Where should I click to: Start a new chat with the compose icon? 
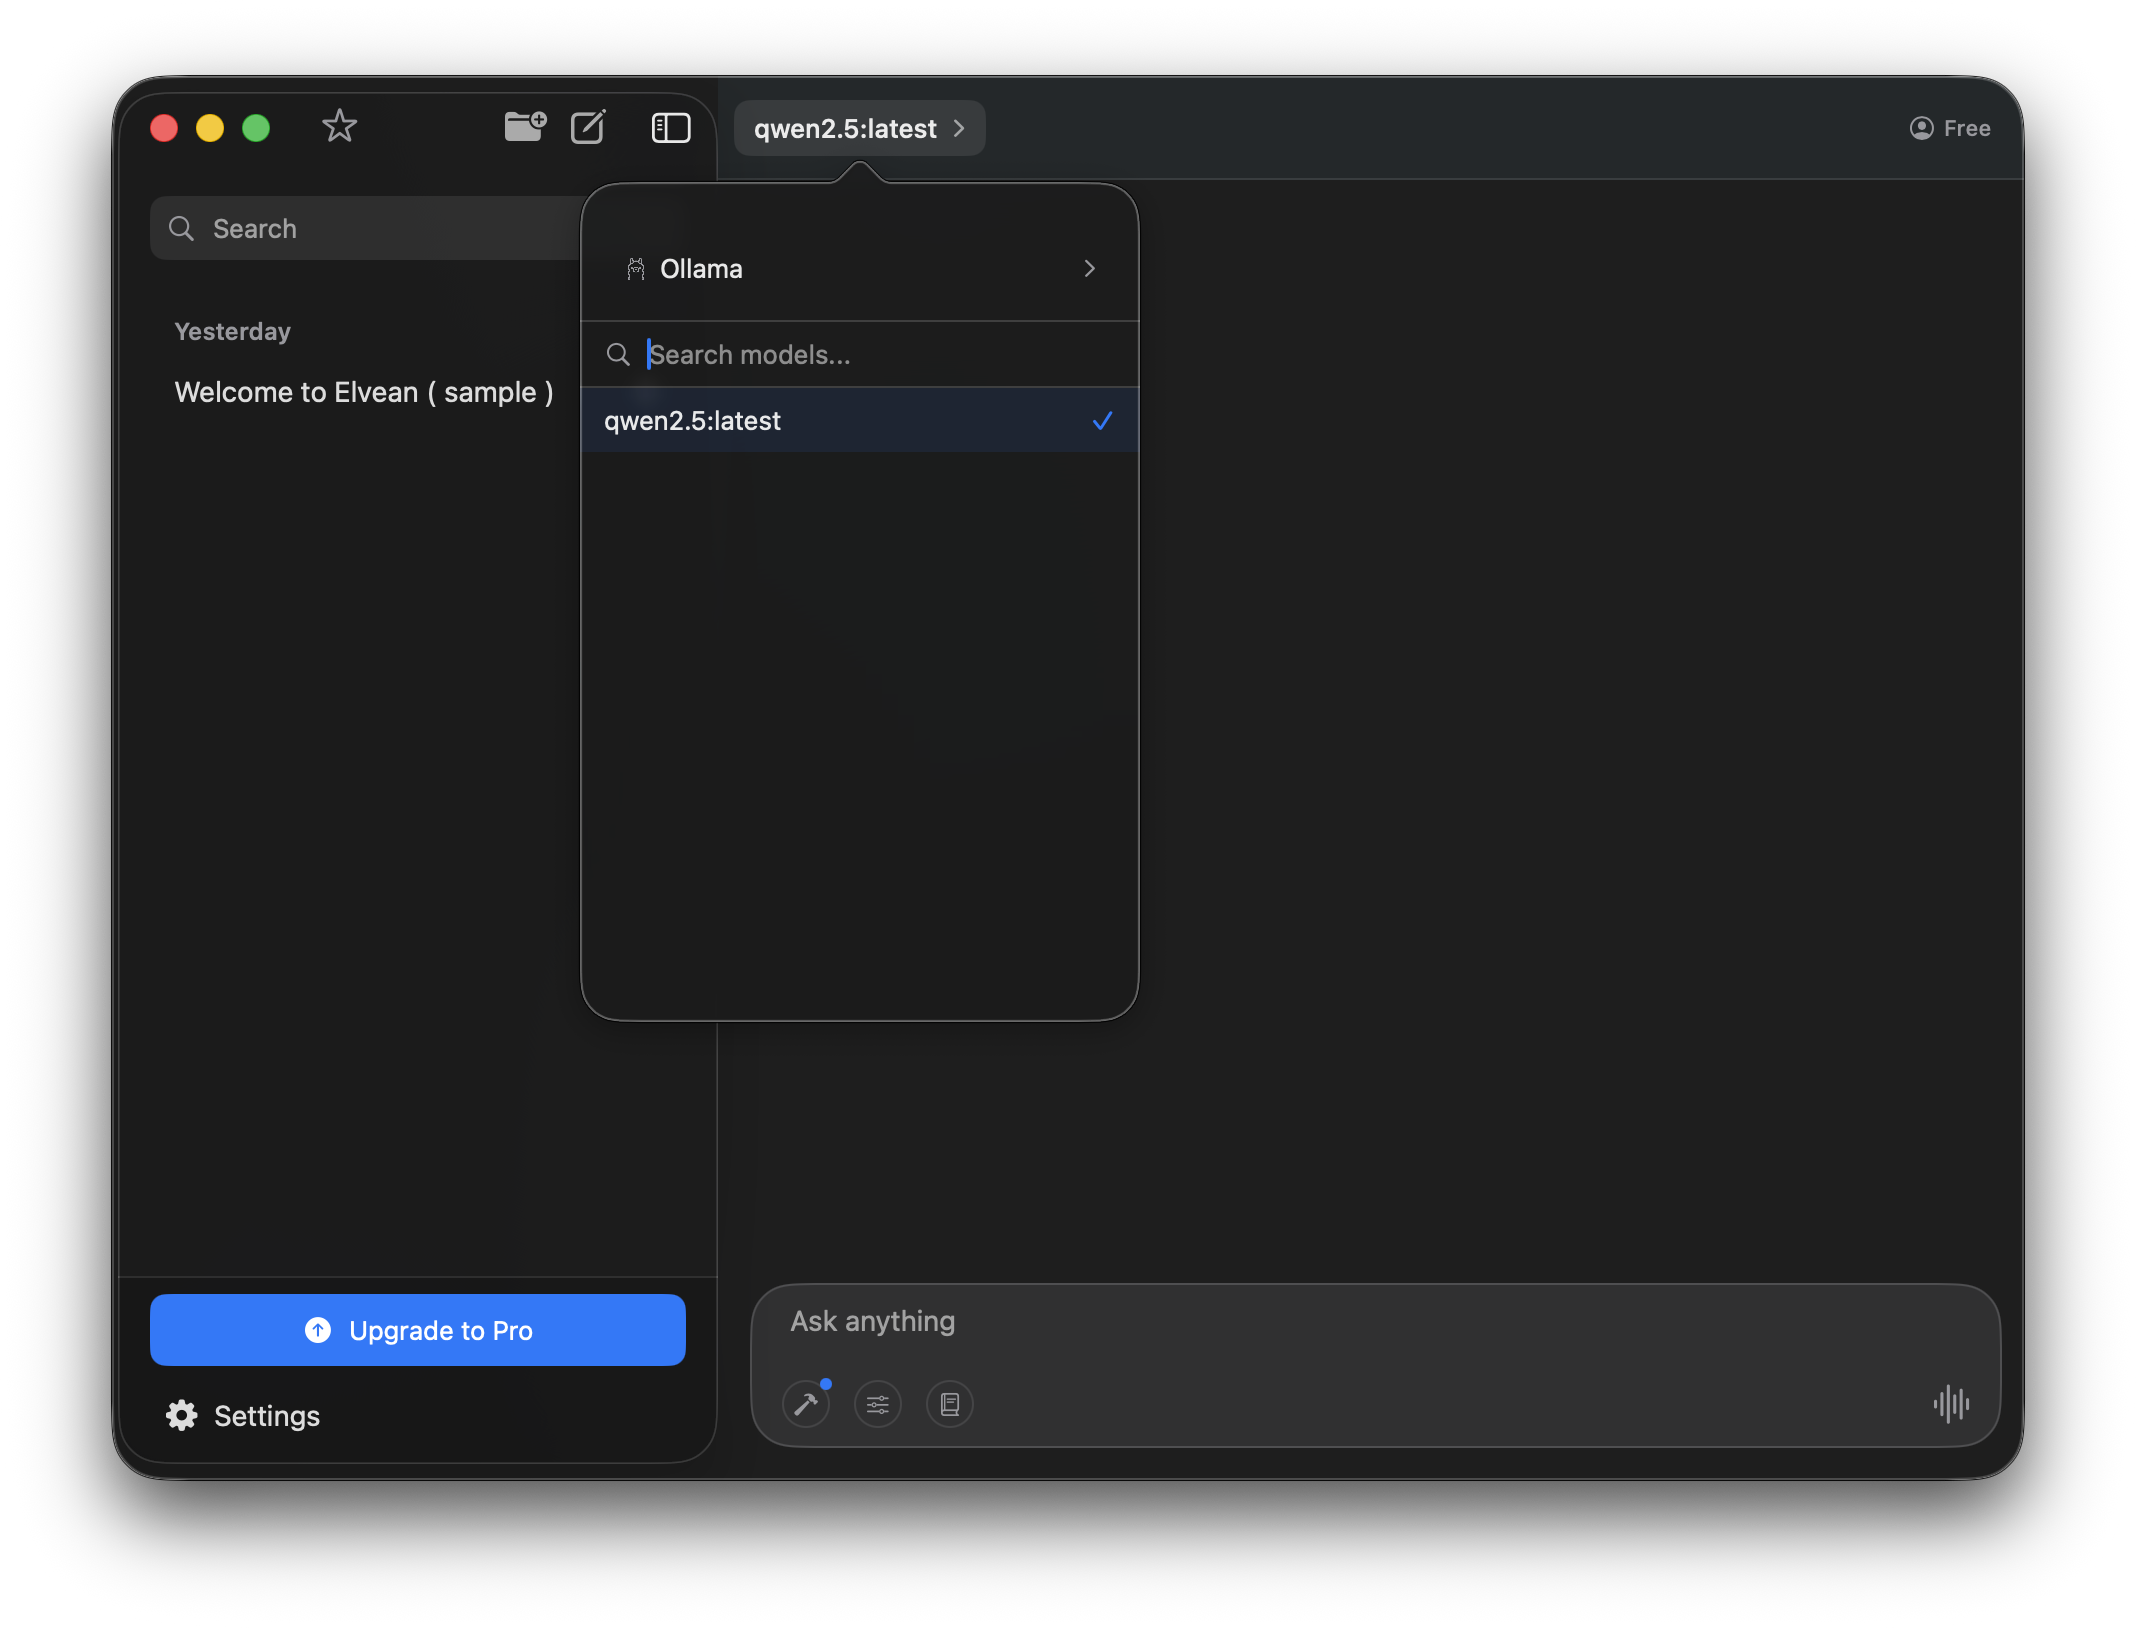tap(588, 127)
